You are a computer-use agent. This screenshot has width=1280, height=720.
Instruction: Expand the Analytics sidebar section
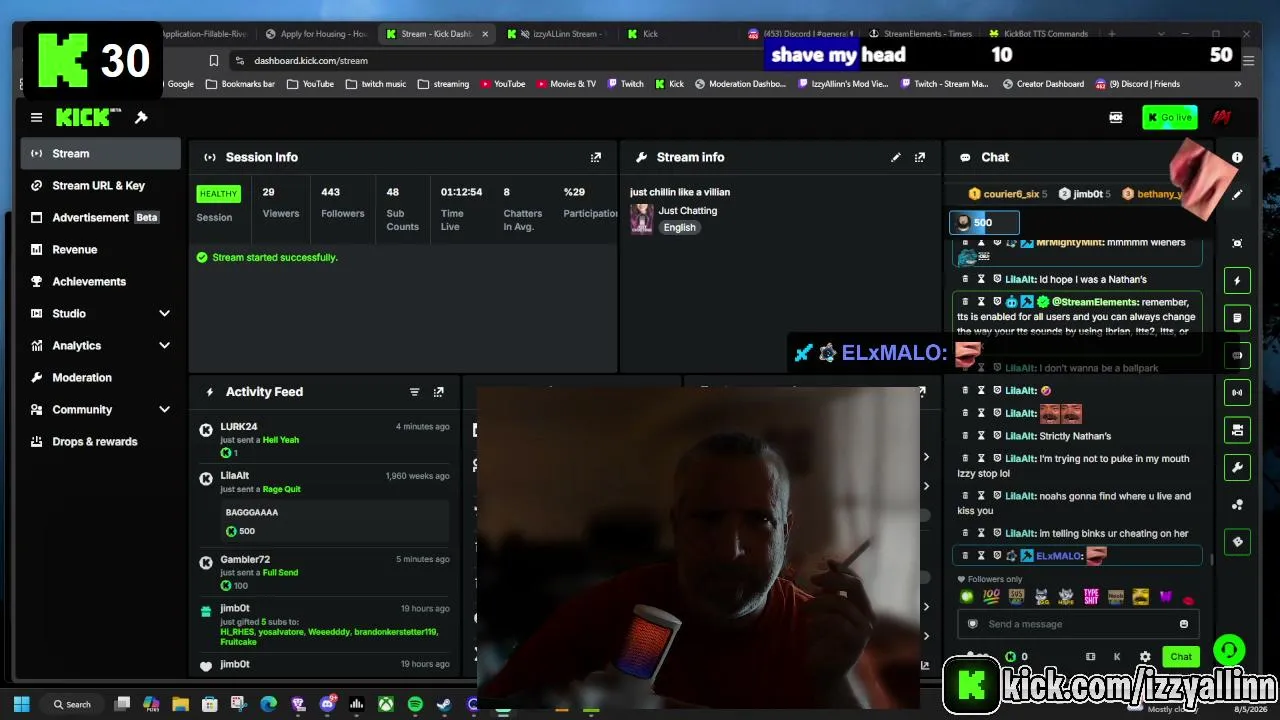coord(164,345)
